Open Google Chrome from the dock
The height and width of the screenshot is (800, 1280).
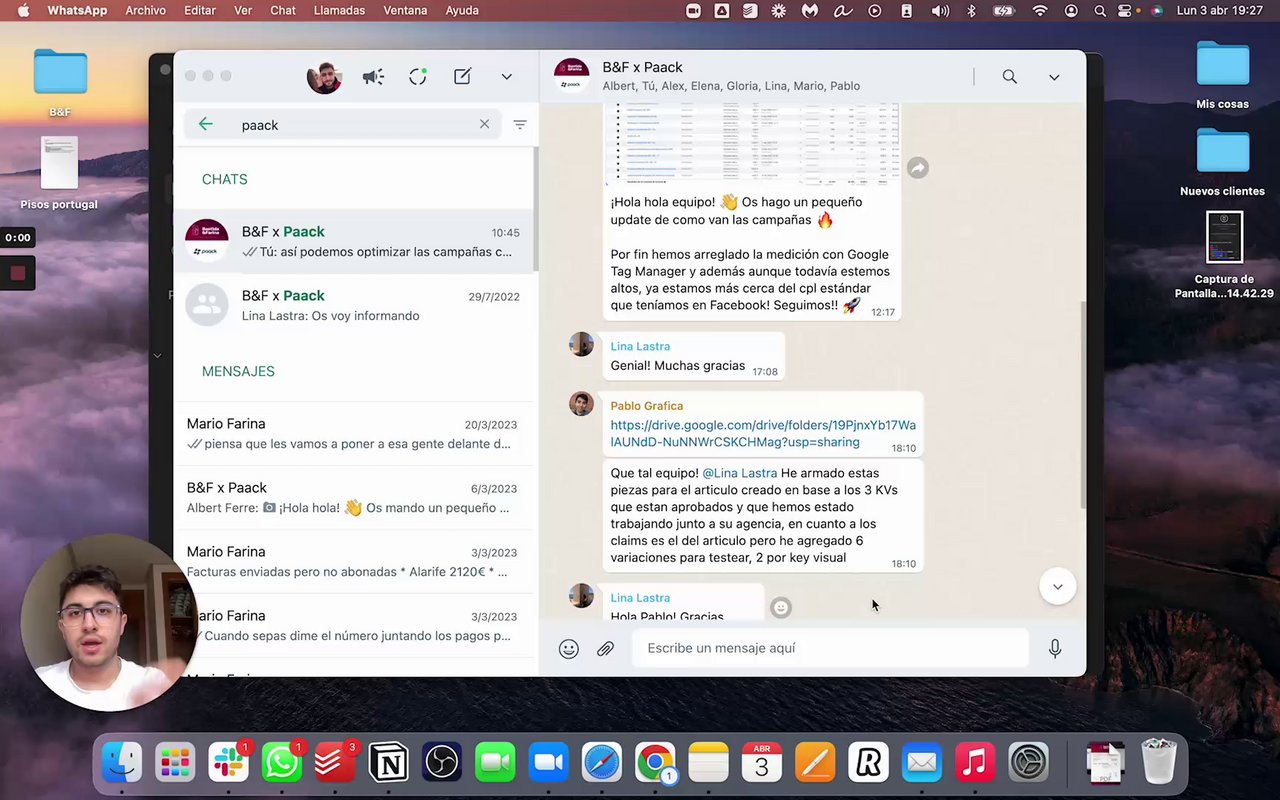point(655,763)
